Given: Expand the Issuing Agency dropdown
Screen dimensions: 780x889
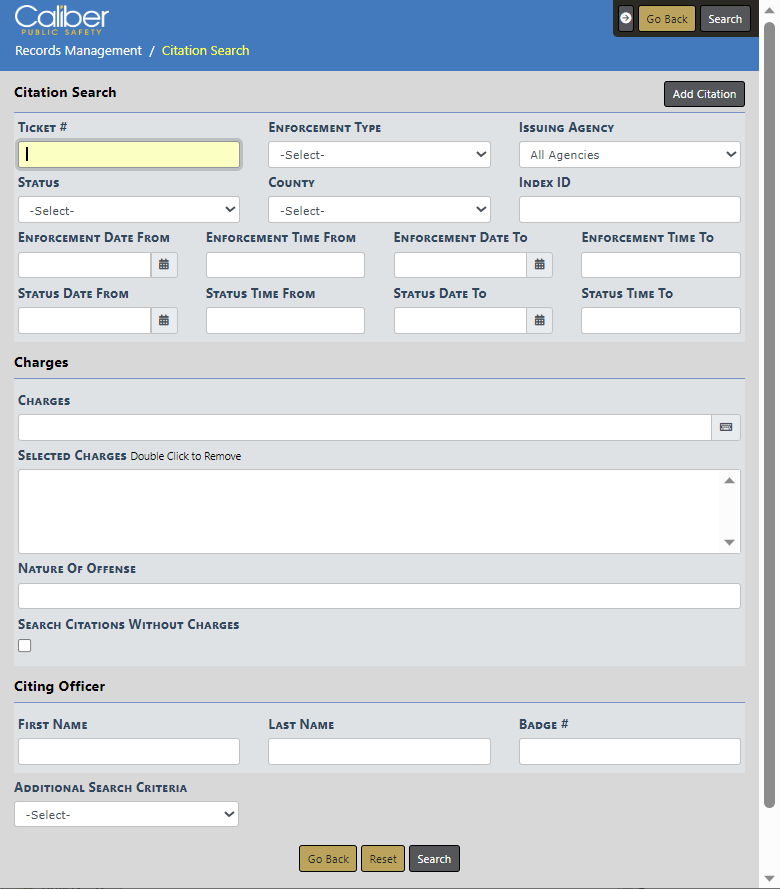Looking at the screenshot, I should click(x=629, y=155).
